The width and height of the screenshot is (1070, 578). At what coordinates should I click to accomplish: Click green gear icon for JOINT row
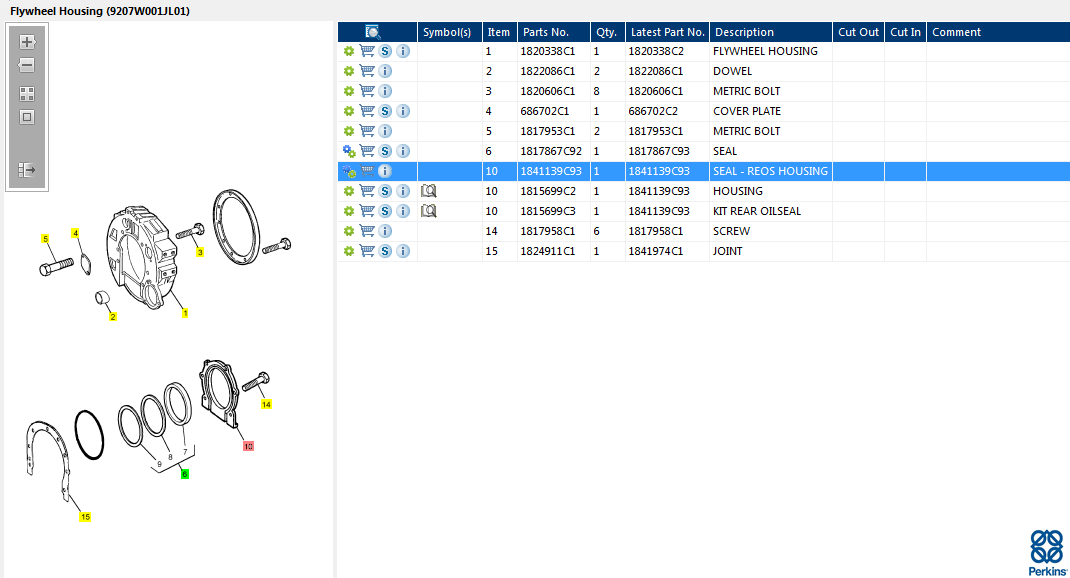coord(349,251)
